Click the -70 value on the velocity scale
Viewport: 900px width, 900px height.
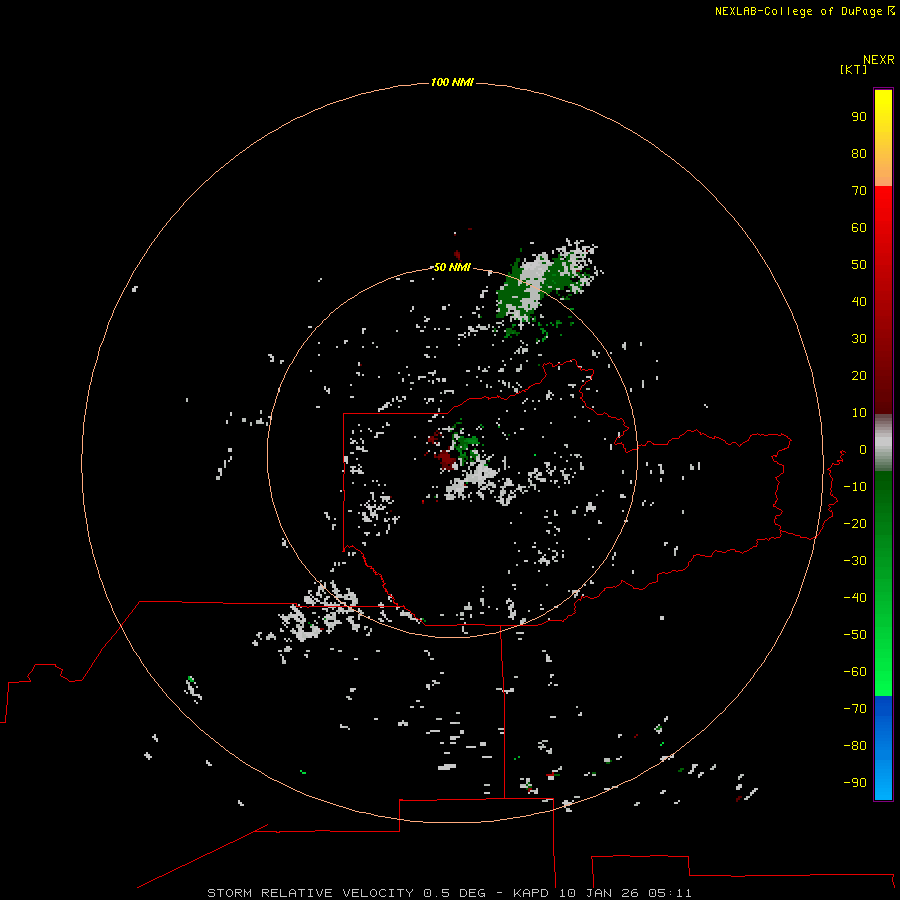(855, 709)
